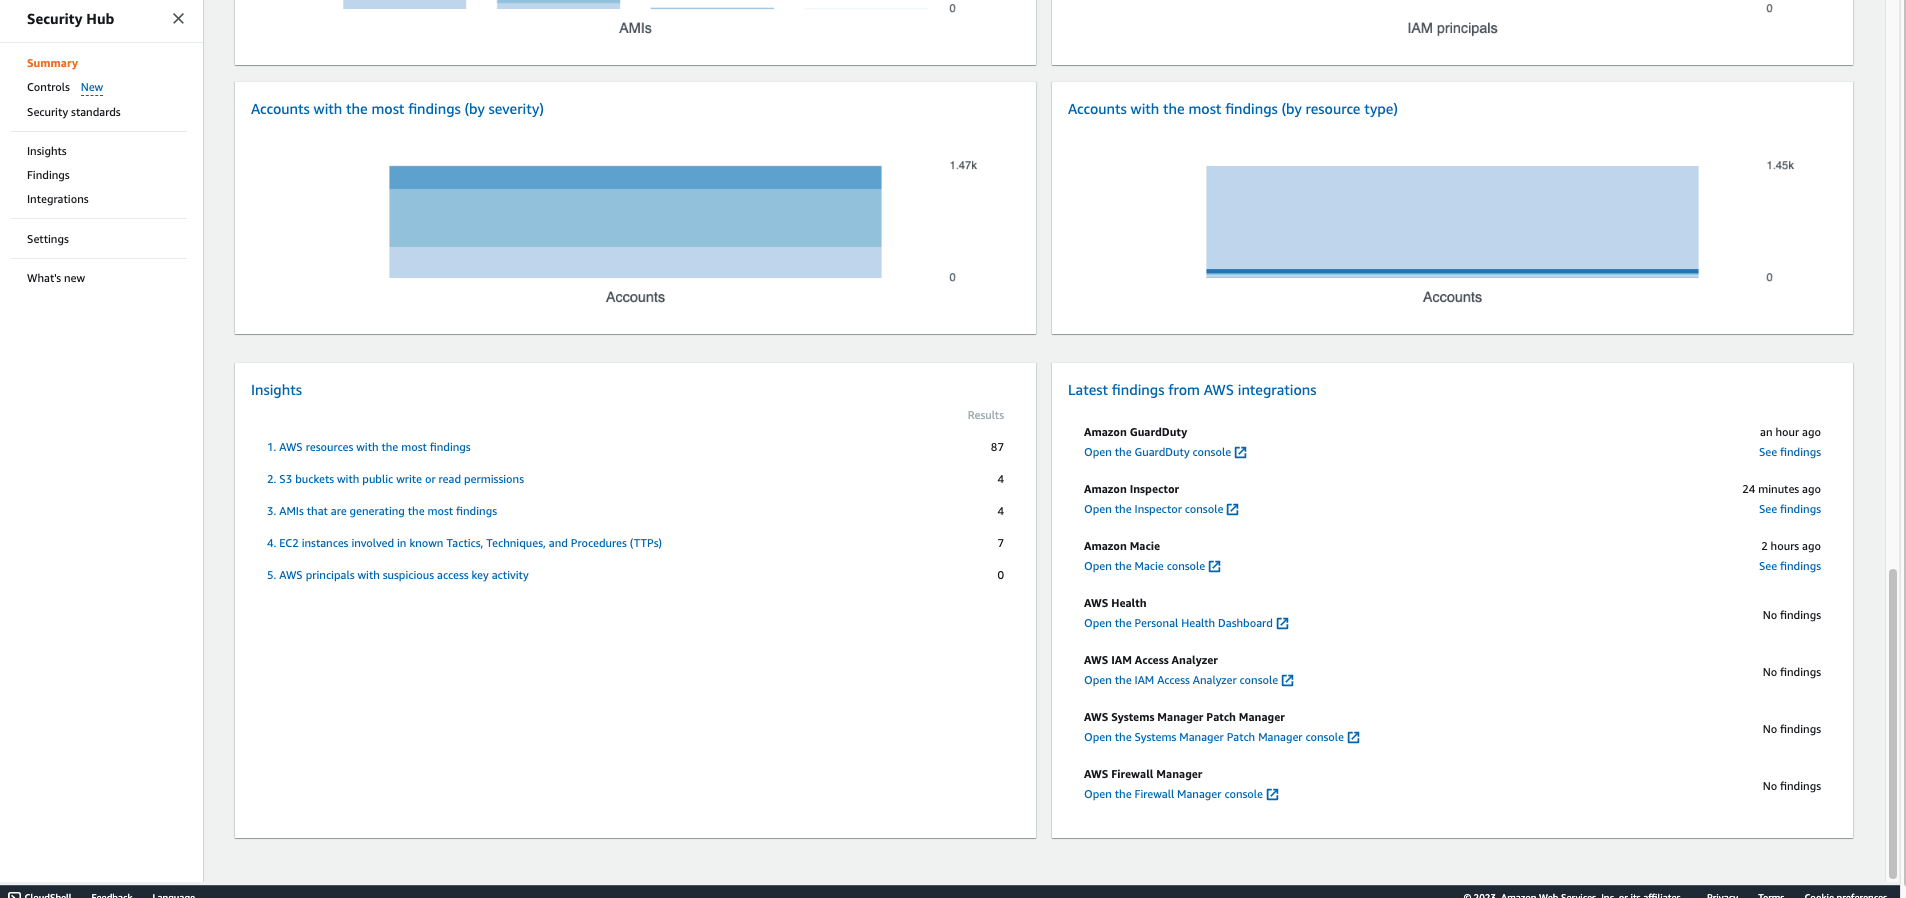Click the 1.45k axis label
This screenshot has height=898, width=1906.
coord(1780,165)
